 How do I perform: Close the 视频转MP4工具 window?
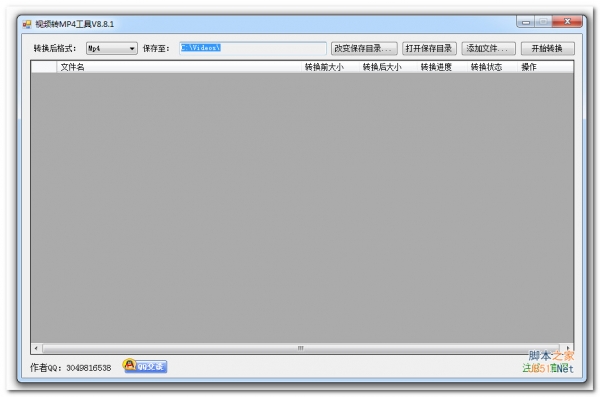(x=567, y=22)
